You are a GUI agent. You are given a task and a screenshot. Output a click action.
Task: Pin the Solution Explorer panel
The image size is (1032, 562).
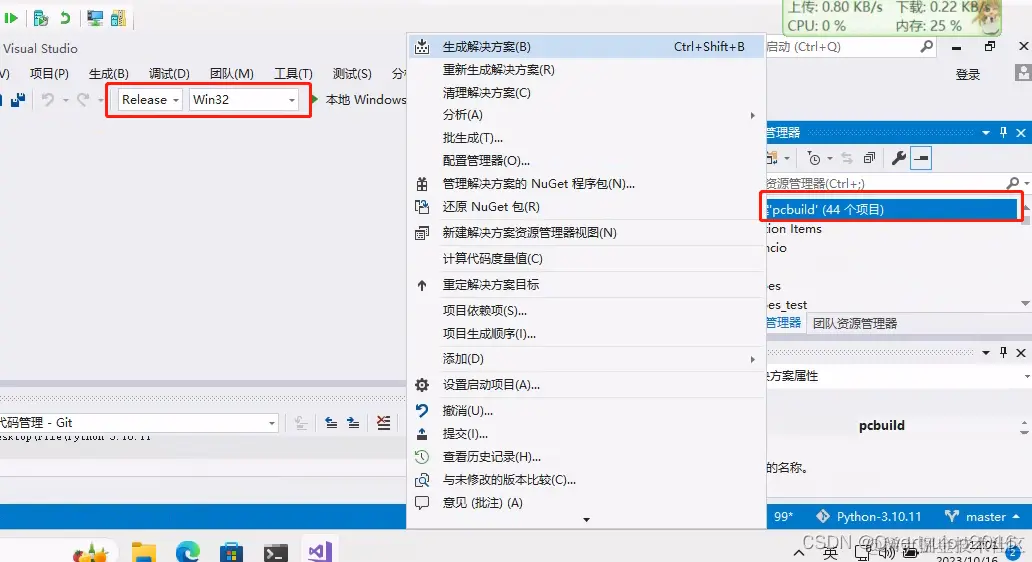click(1003, 132)
